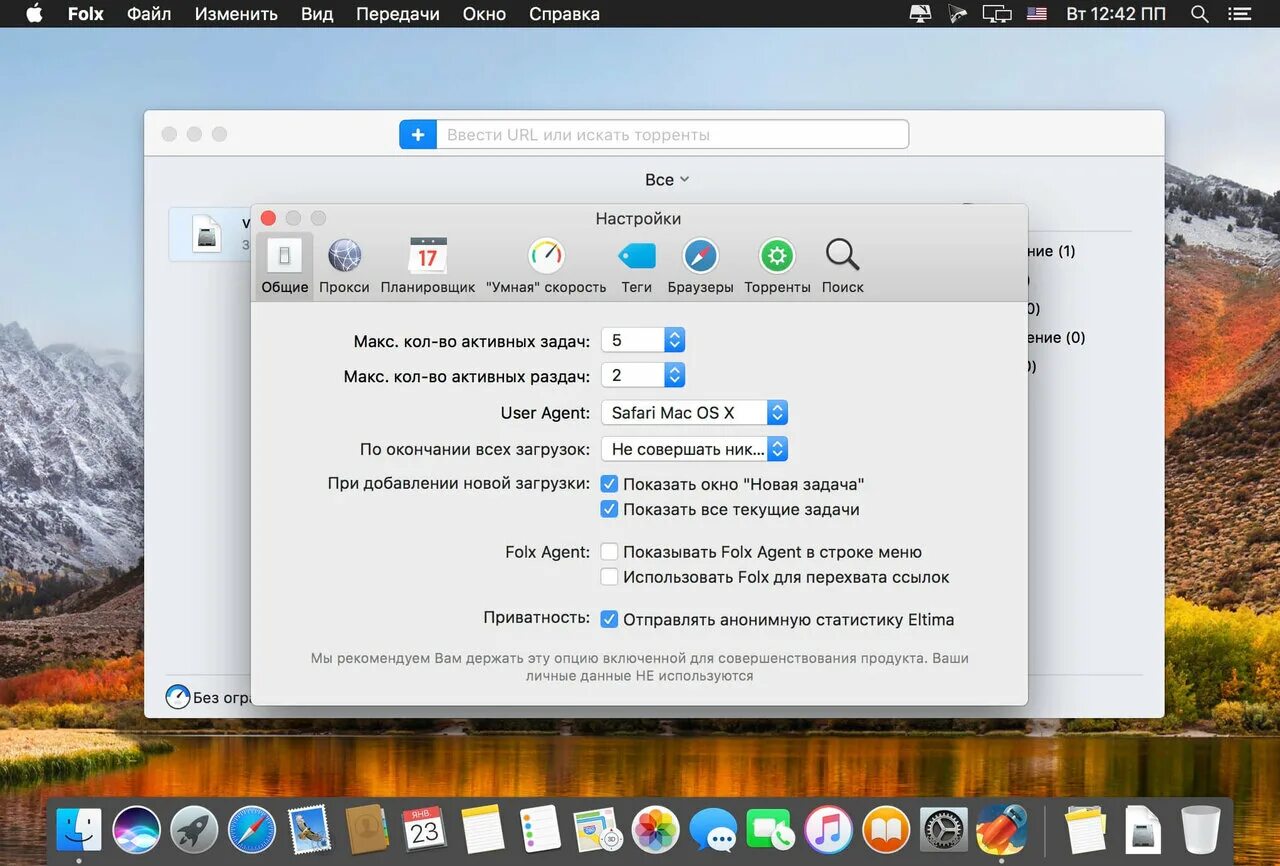Open the По окончании всех загрузок dropdown
Image resolution: width=1280 pixels, height=866 pixels.
coord(695,449)
